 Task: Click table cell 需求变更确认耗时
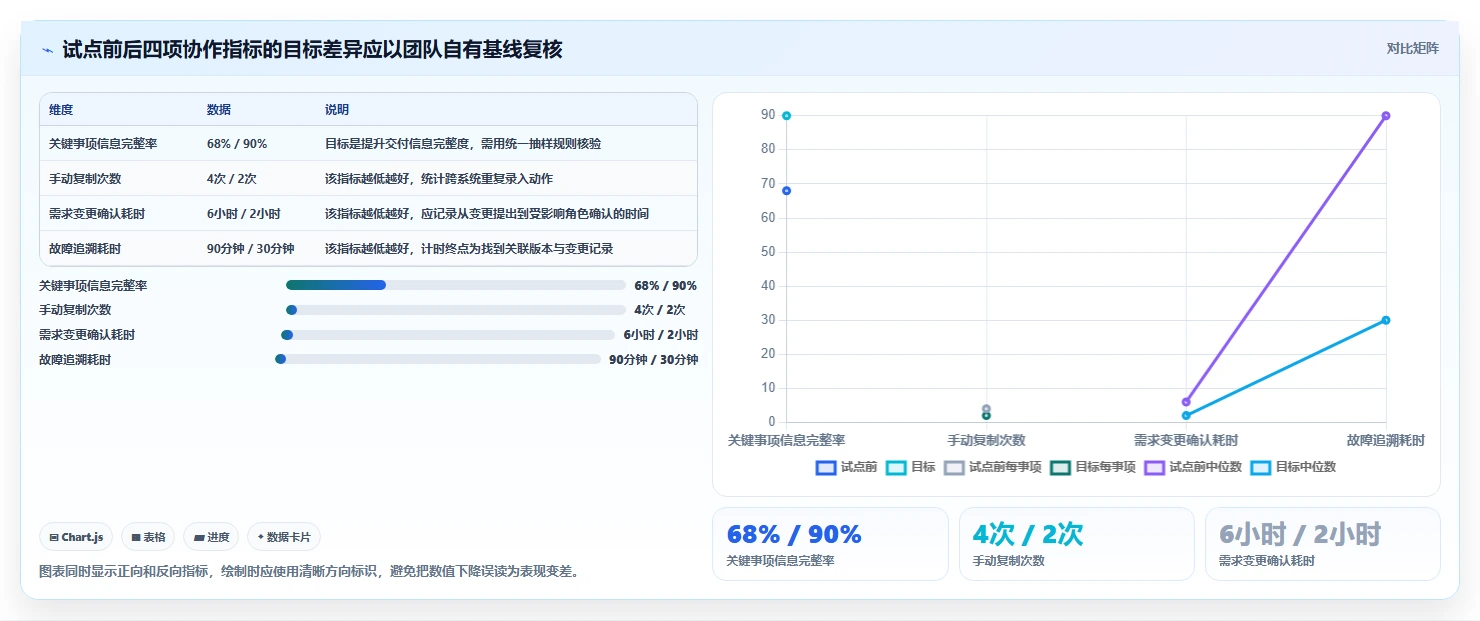click(97, 214)
